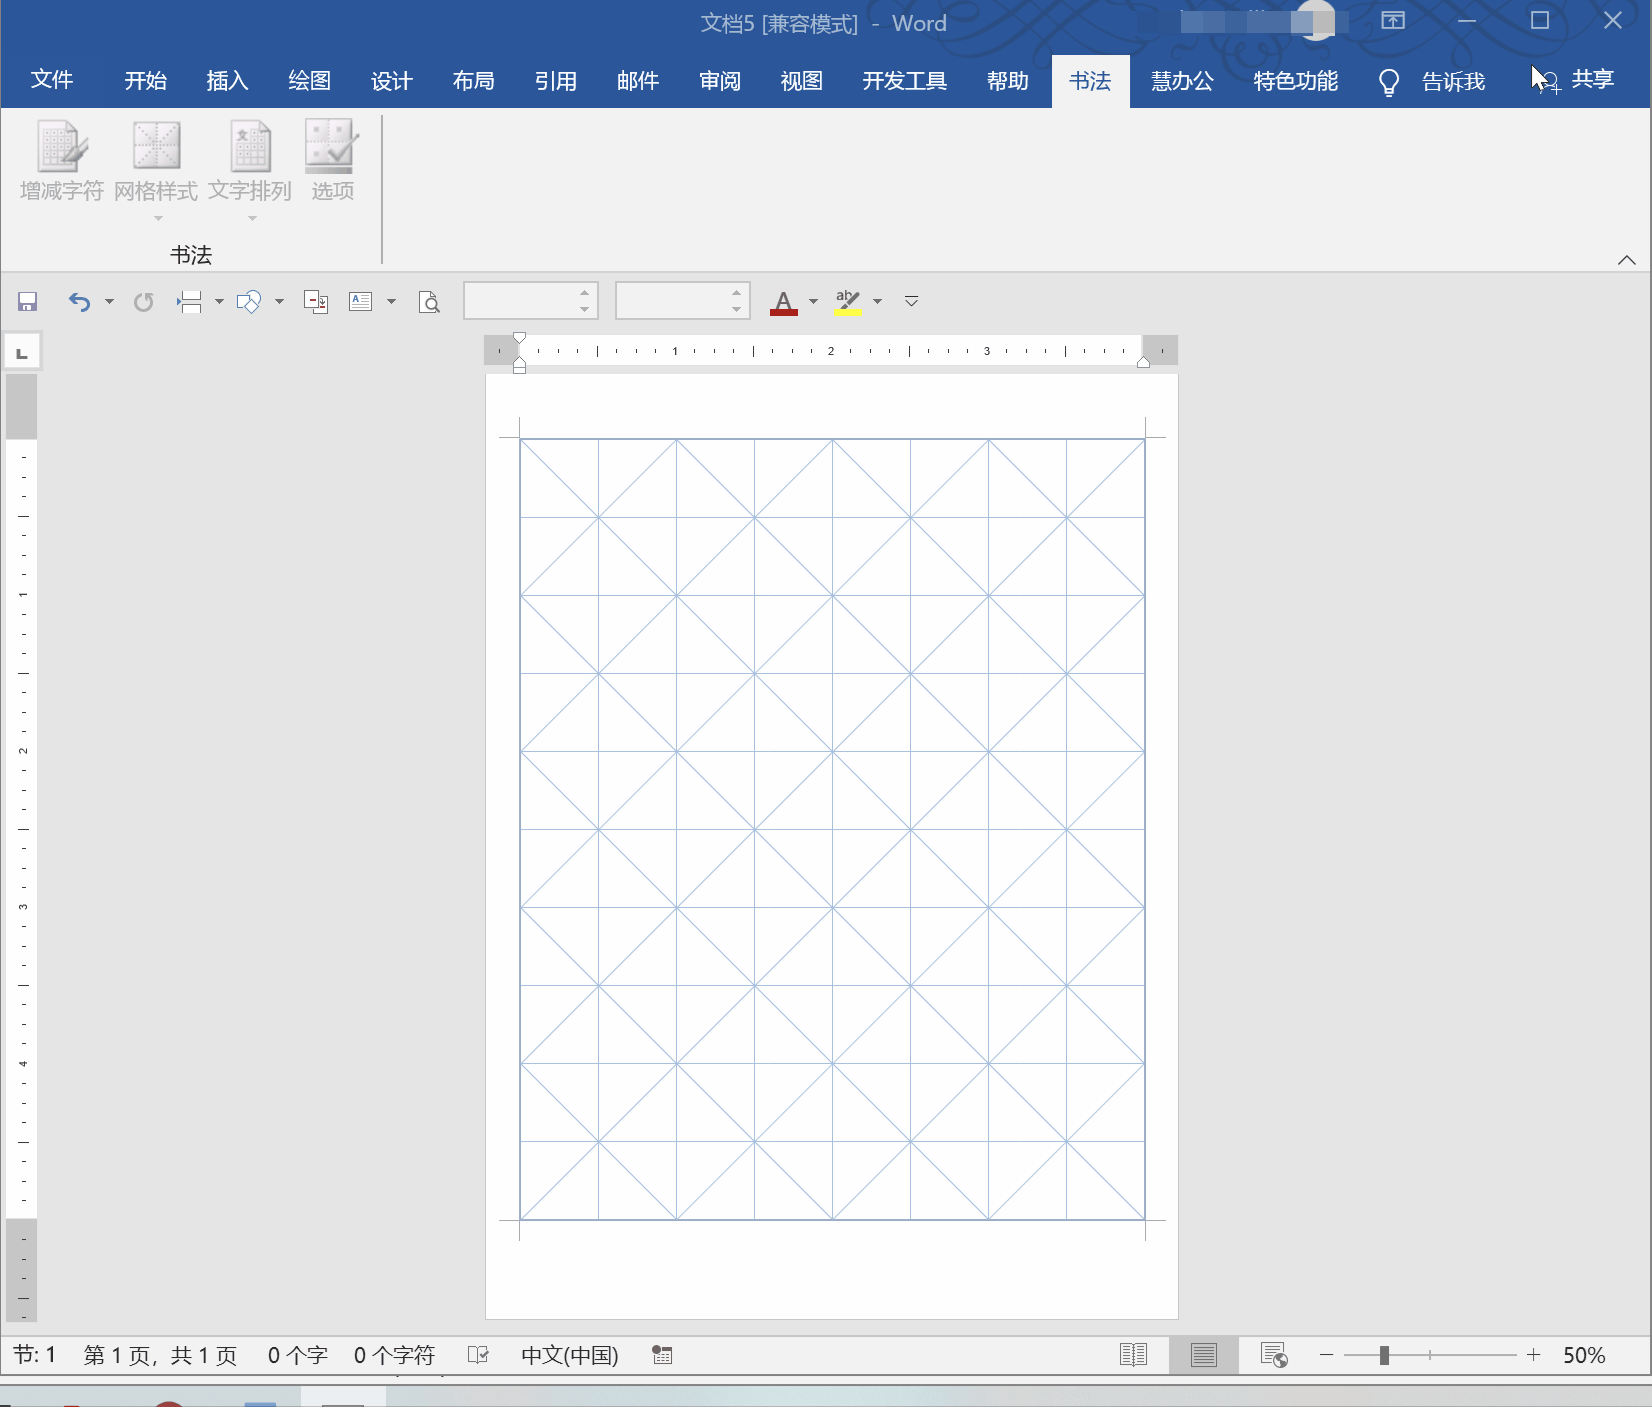Move the zoom slider handle
Image resolution: width=1652 pixels, height=1407 pixels.
click(x=1384, y=1355)
